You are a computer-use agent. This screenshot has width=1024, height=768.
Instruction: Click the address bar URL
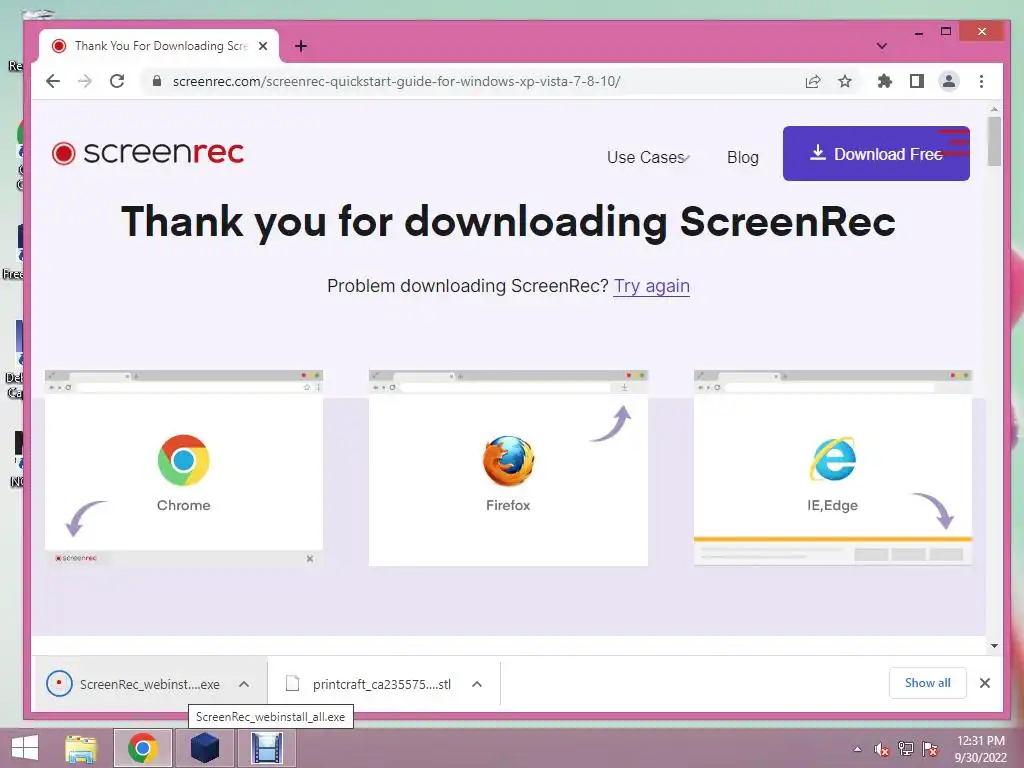(396, 81)
